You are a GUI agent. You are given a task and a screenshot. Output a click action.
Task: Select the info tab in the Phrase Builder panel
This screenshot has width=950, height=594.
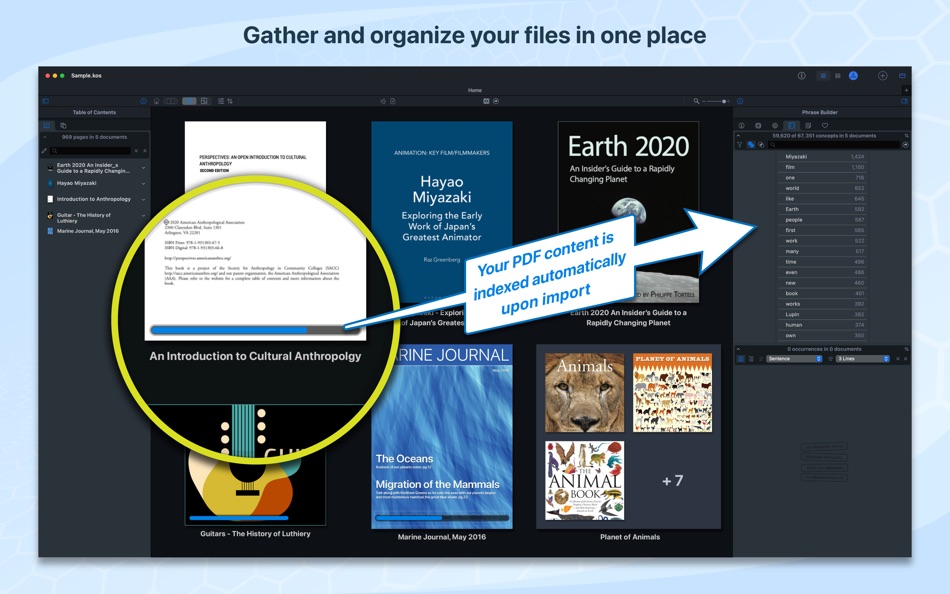click(x=741, y=125)
